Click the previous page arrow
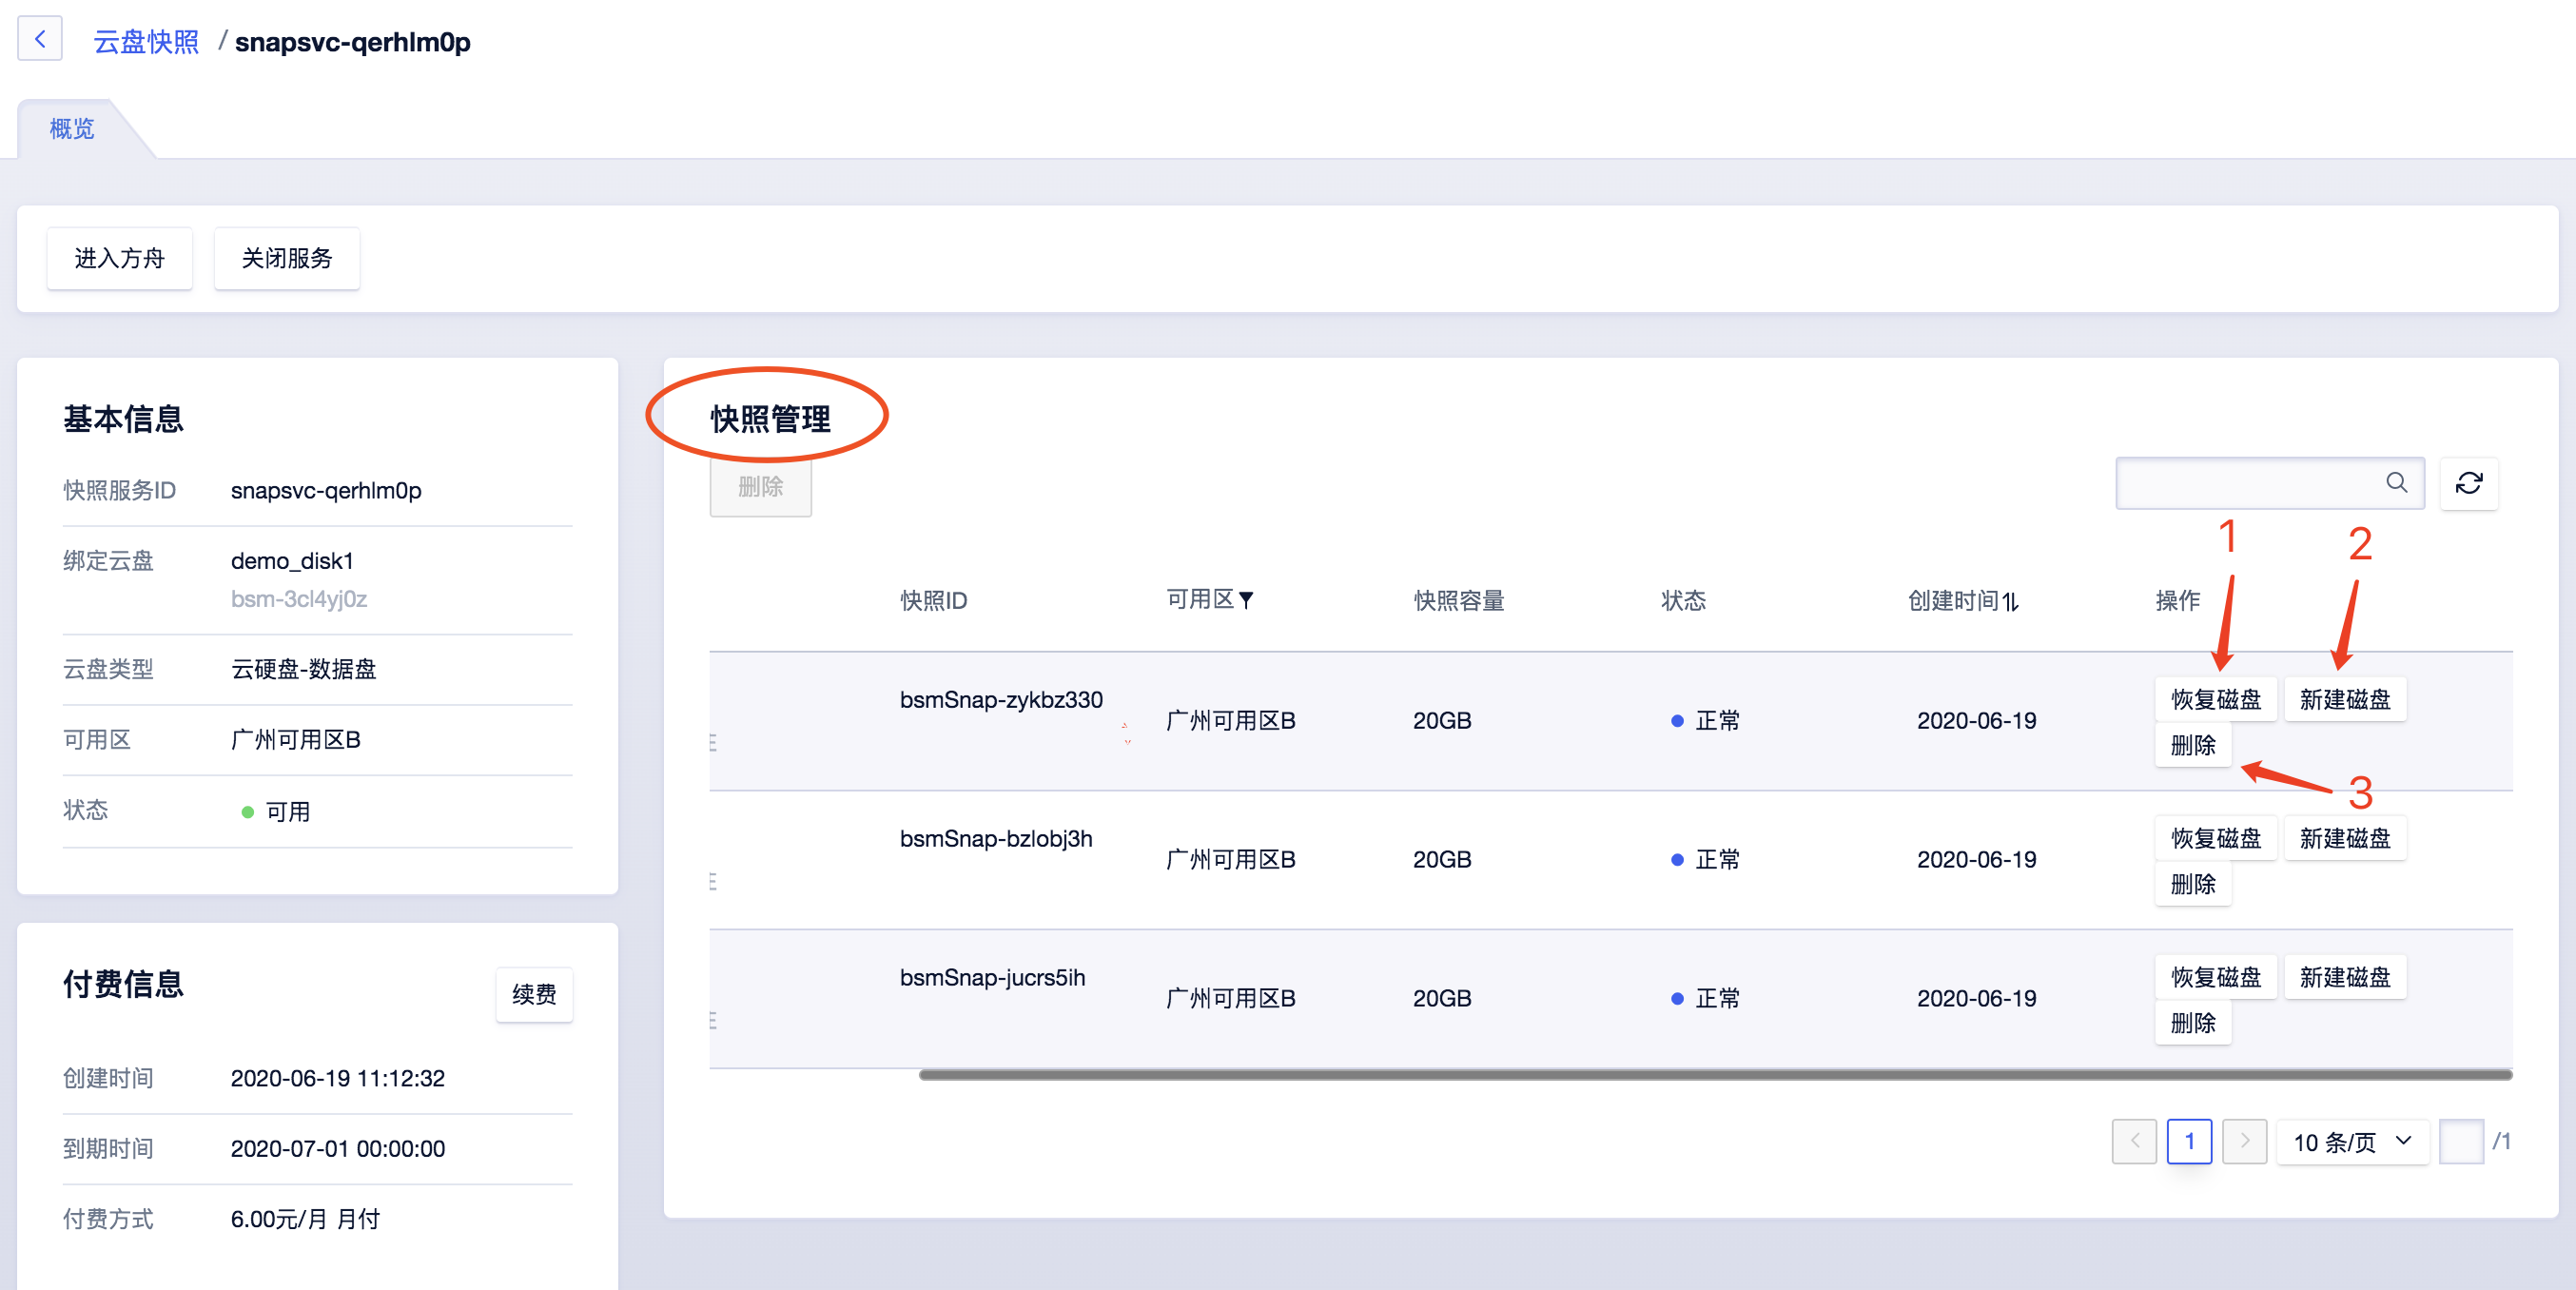The height and width of the screenshot is (1290, 2576). pos(2134,1141)
